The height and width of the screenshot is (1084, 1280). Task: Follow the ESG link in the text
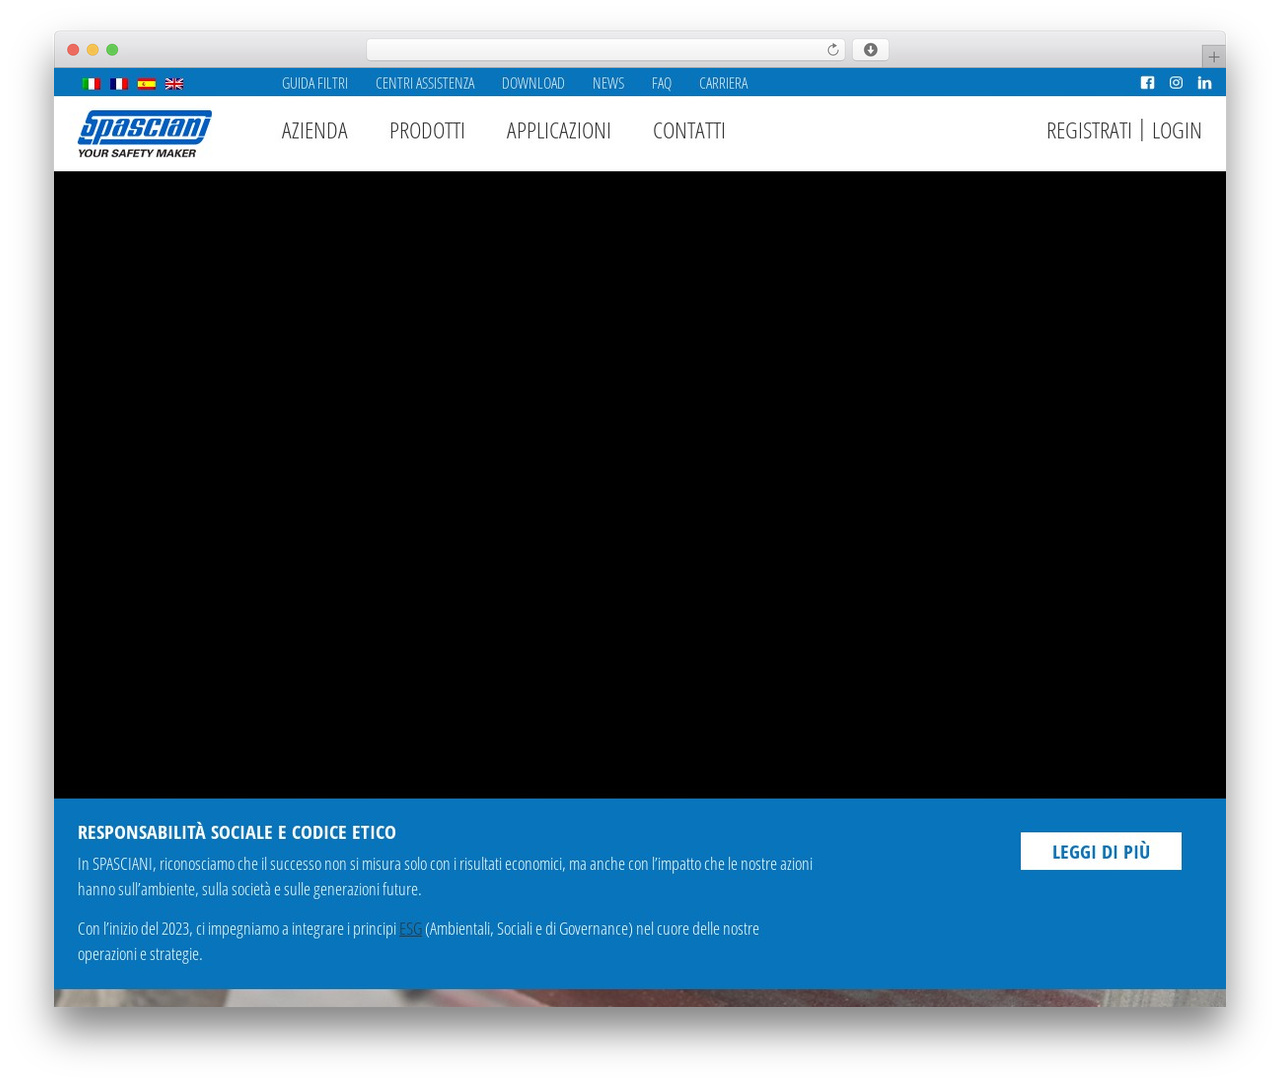coord(410,929)
